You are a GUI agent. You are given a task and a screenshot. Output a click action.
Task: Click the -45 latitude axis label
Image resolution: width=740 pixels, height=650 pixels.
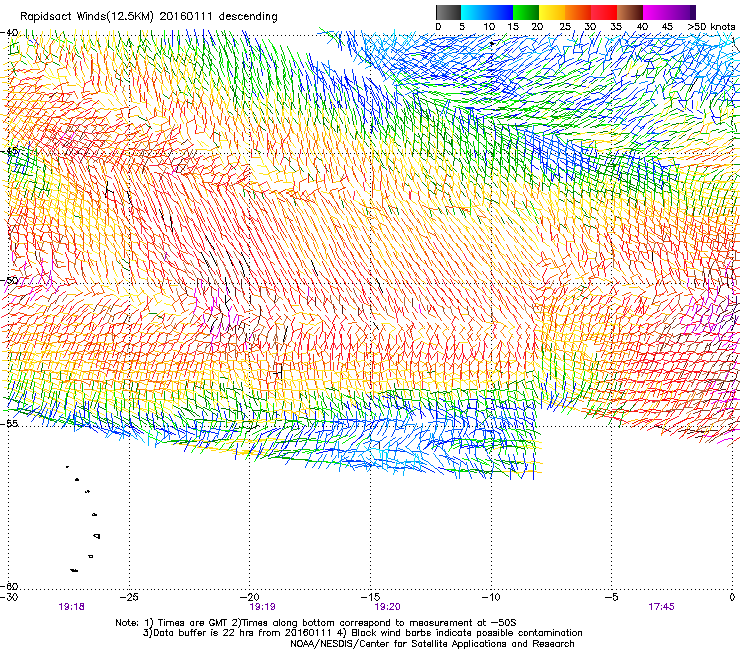click(x=9, y=152)
